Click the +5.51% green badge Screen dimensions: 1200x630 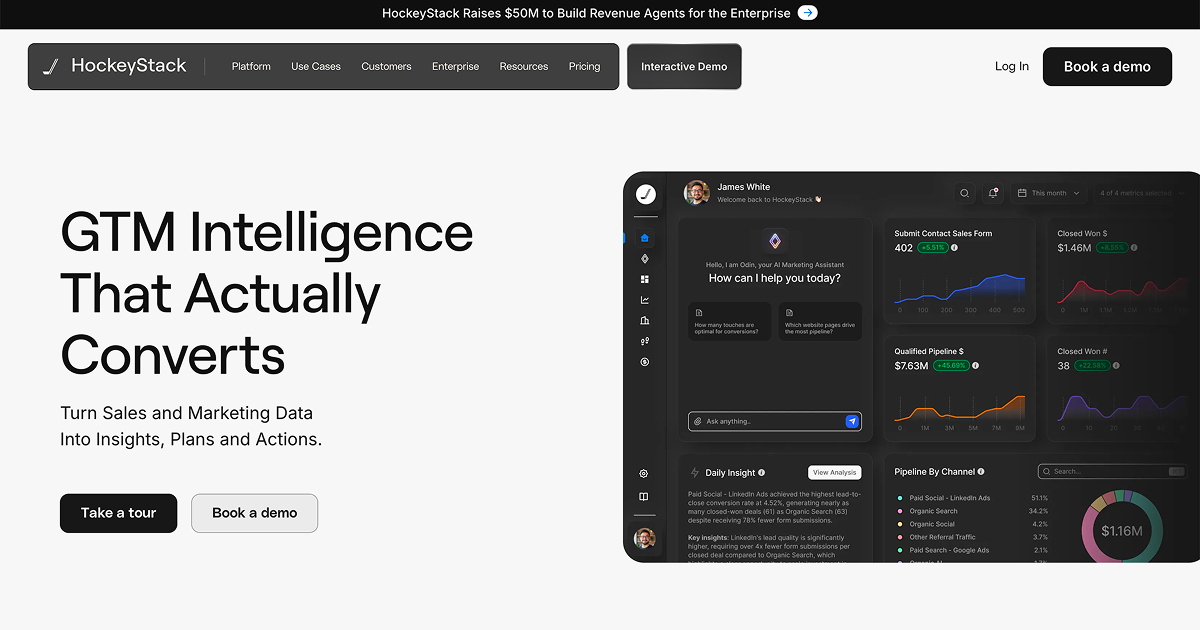coord(932,247)
